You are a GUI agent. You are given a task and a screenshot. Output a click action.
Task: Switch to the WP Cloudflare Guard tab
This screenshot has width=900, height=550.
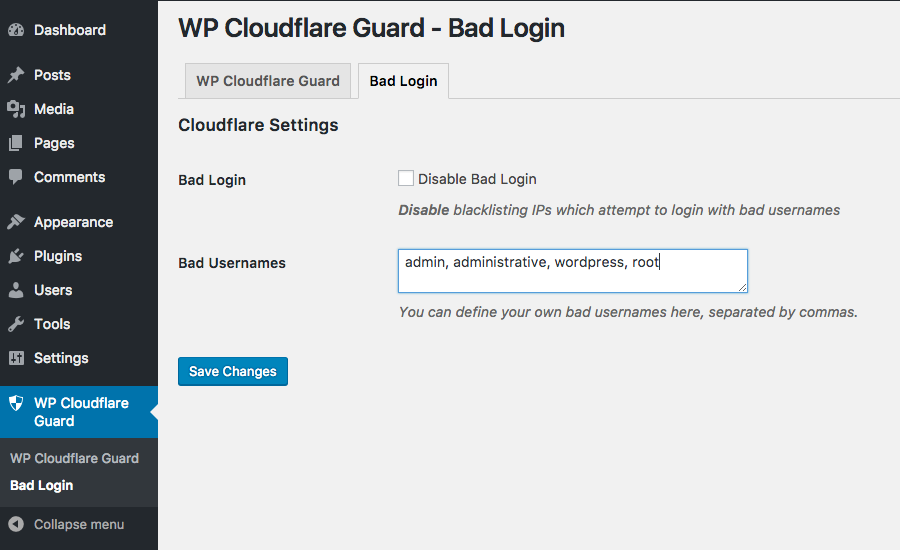click(268, 81)
